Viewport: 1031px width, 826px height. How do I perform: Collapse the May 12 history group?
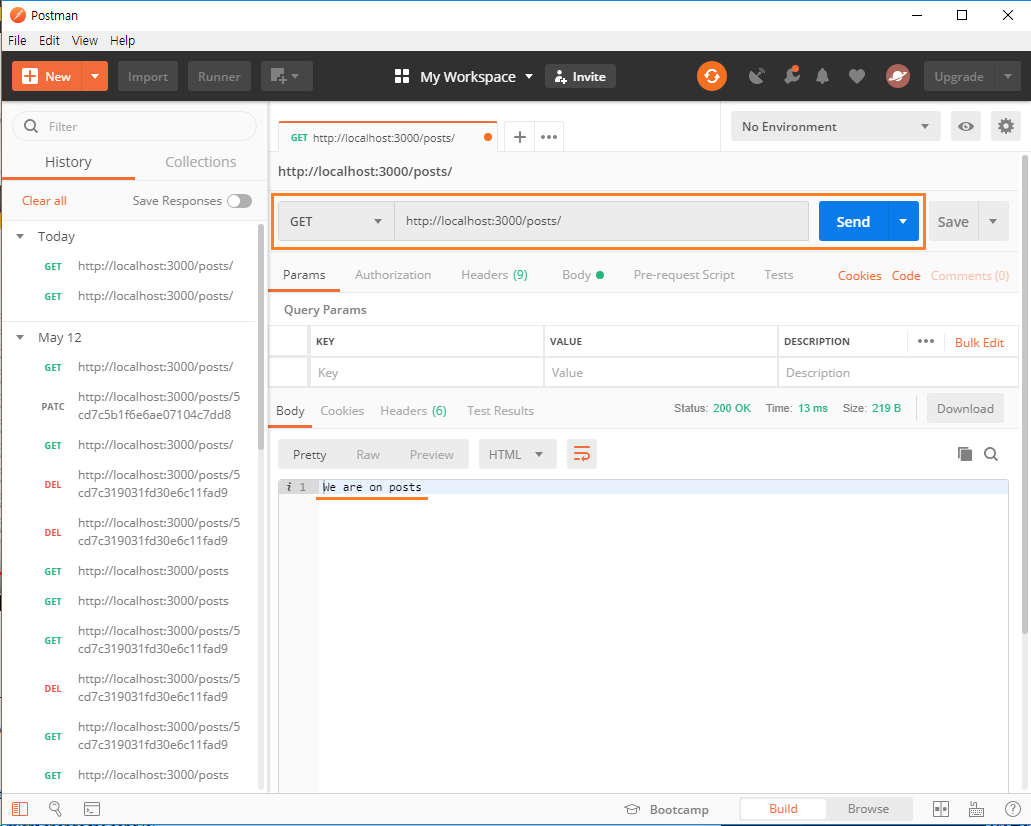point(20,337)
